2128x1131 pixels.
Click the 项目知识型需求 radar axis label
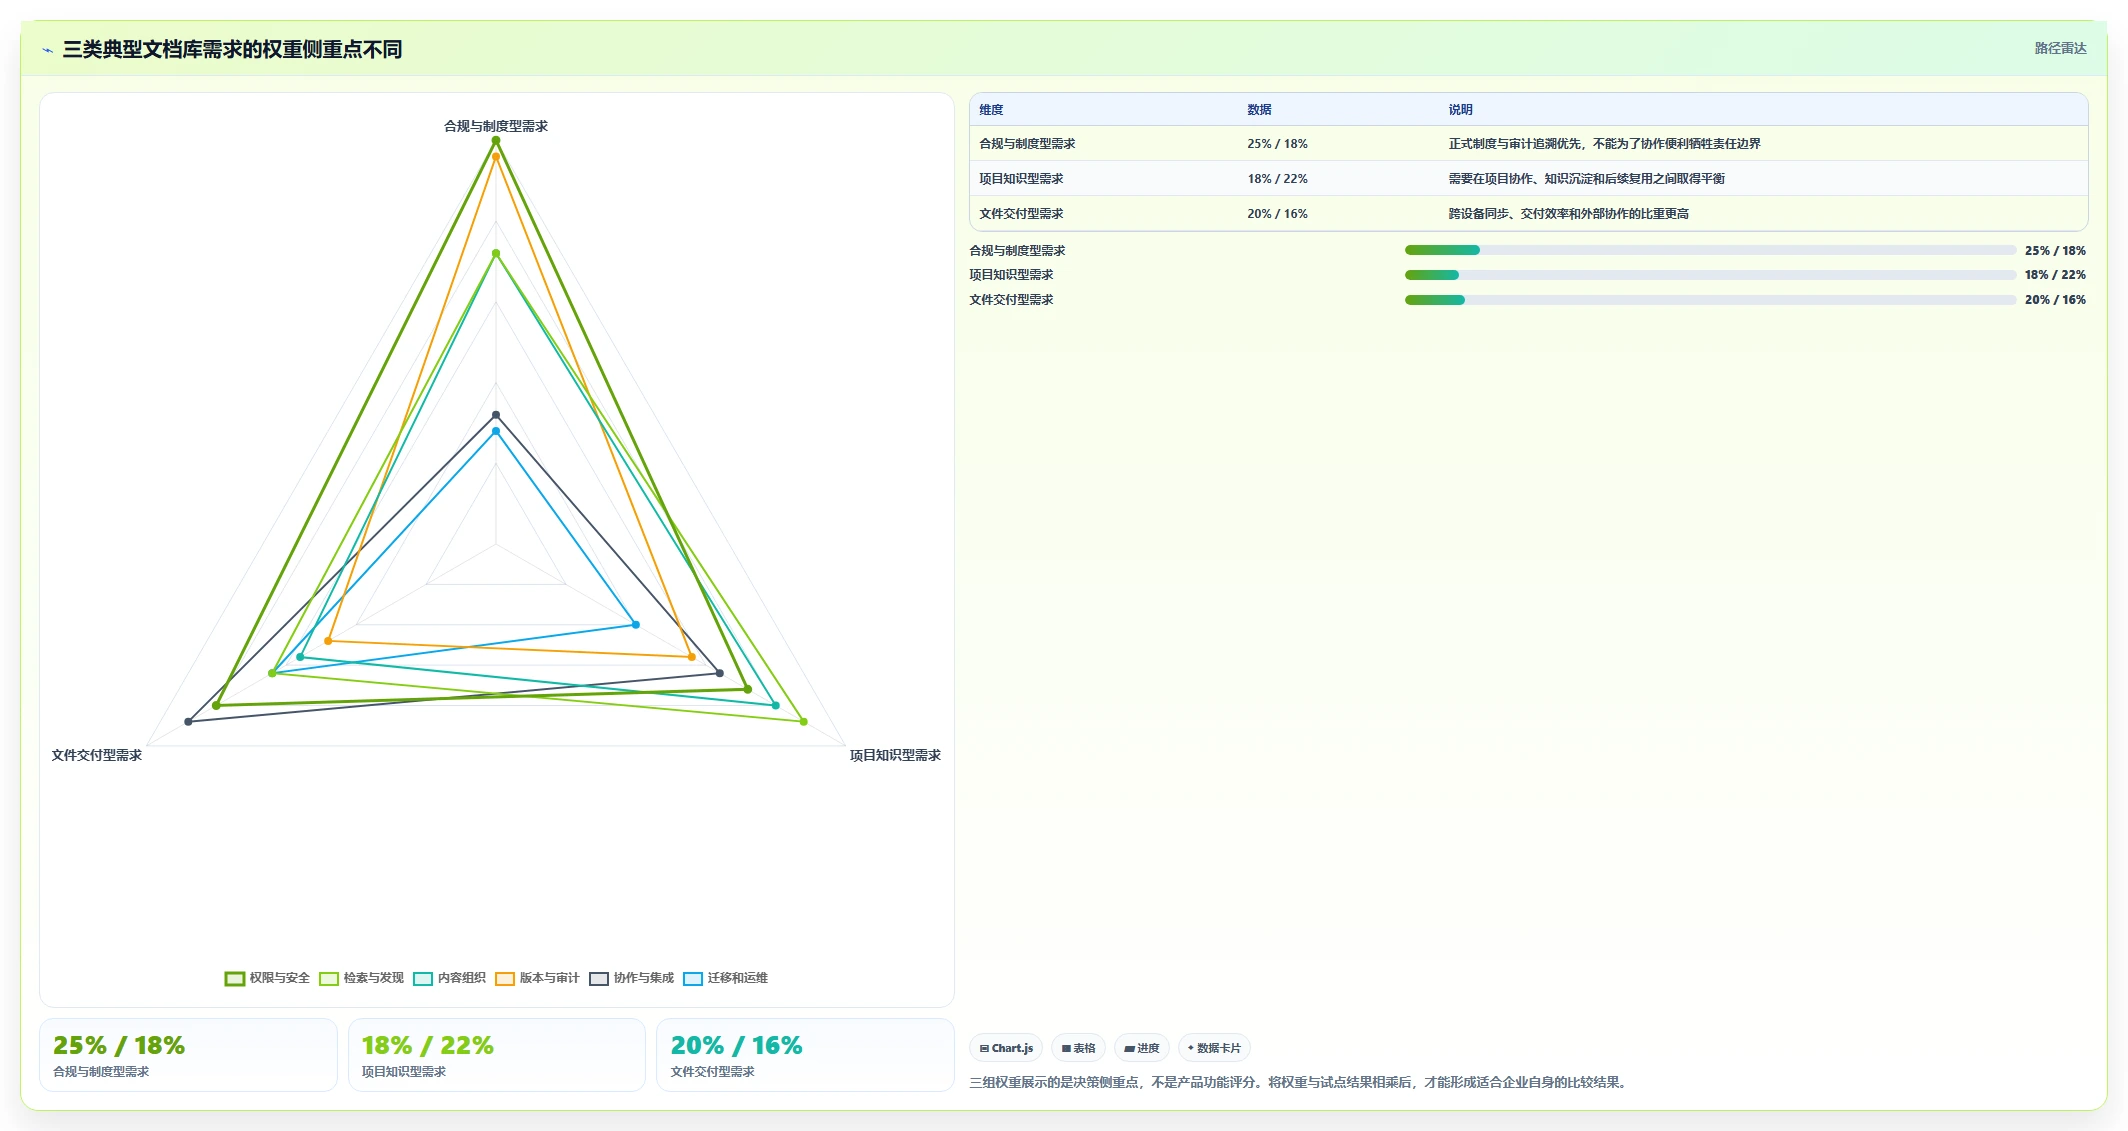[x=895, y=755]
